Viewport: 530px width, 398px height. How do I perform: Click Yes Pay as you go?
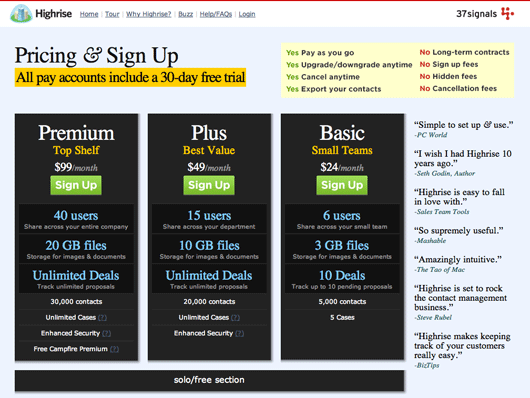pyautogui.click(x=320, y=53)
